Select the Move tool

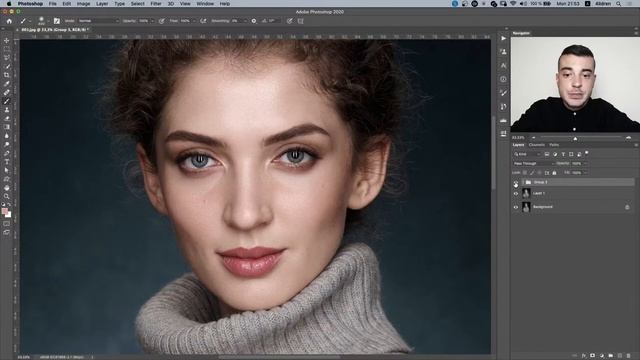tap(7, 40)
